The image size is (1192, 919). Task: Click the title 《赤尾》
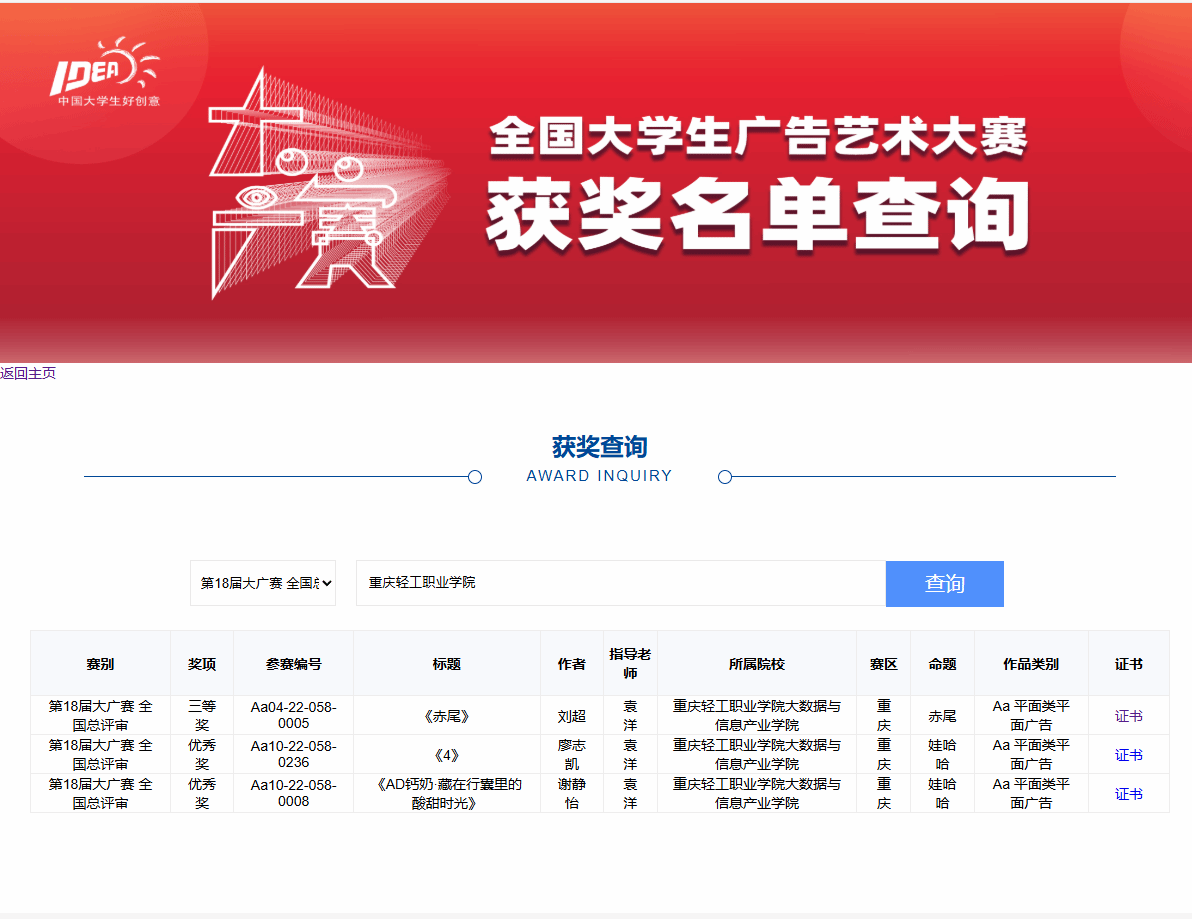coord(447,716)
